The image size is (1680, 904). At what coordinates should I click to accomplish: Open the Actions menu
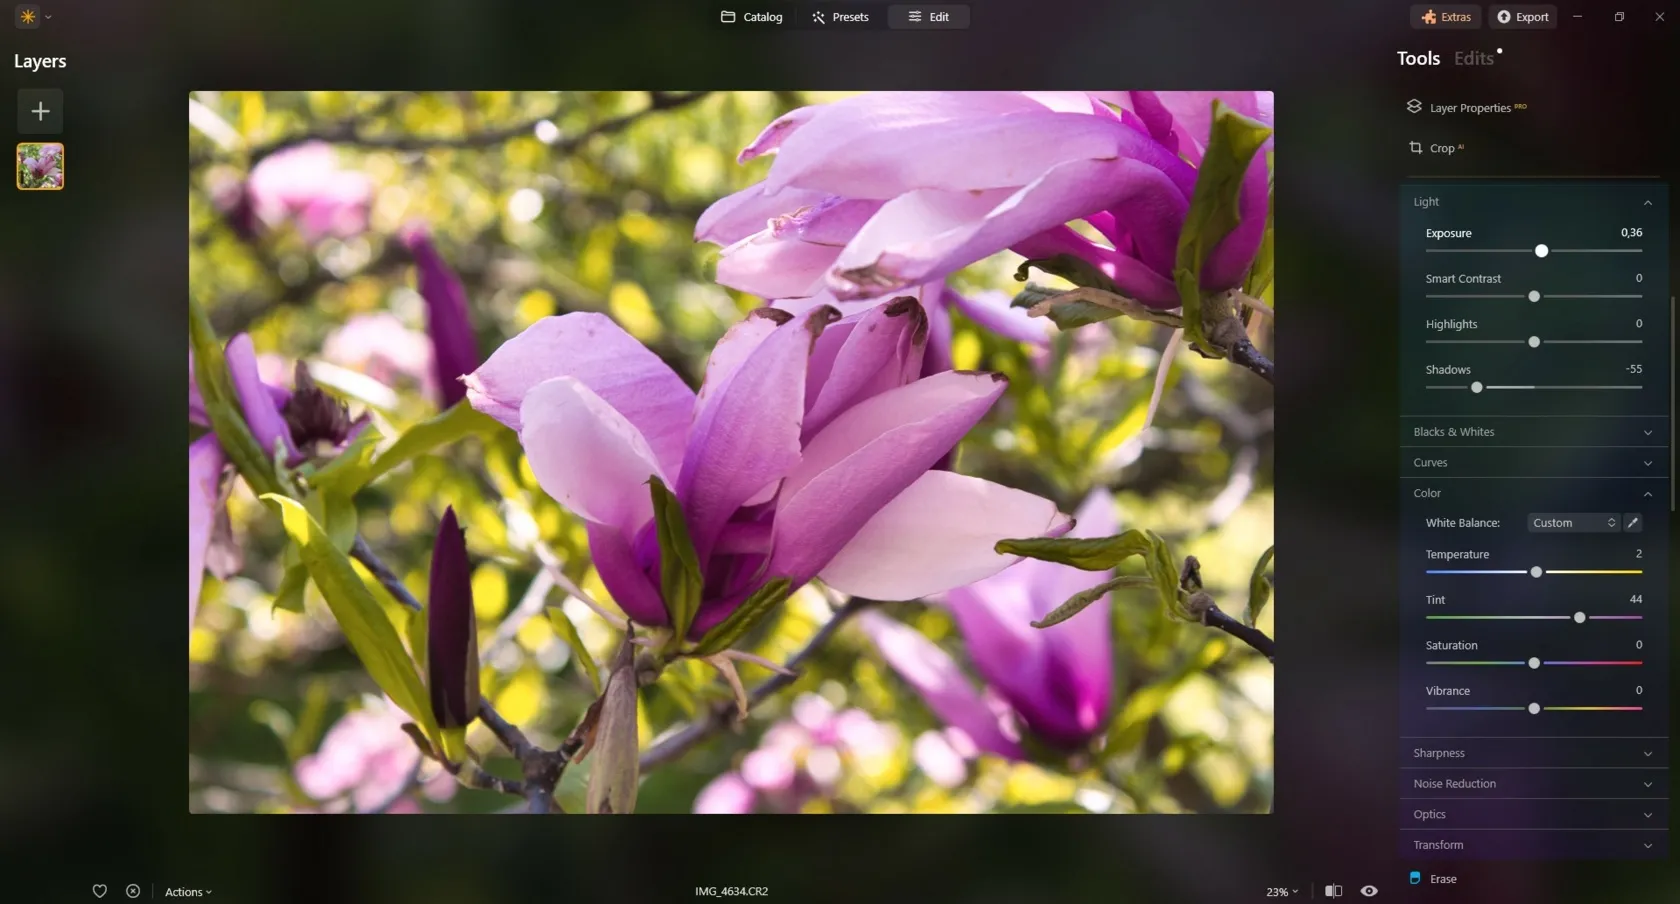[188, 892]
